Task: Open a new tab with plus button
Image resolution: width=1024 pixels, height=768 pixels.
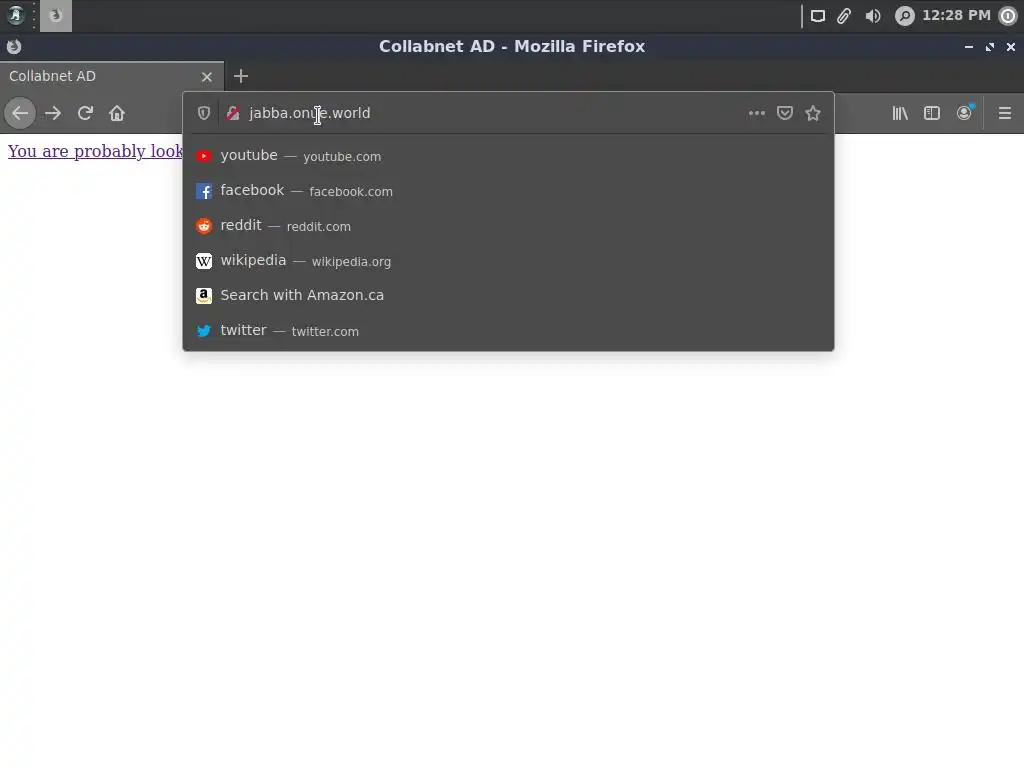Action: (241, 76)
